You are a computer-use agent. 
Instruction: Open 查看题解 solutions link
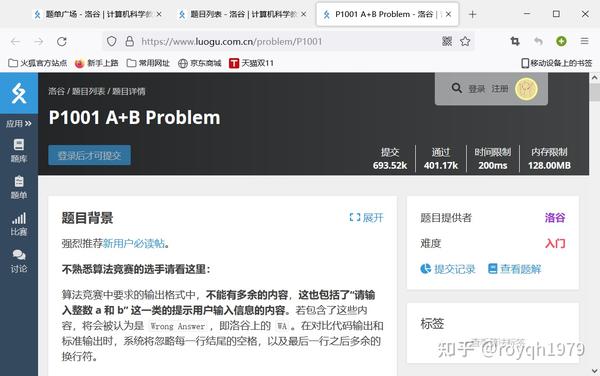tap(515, 269)
